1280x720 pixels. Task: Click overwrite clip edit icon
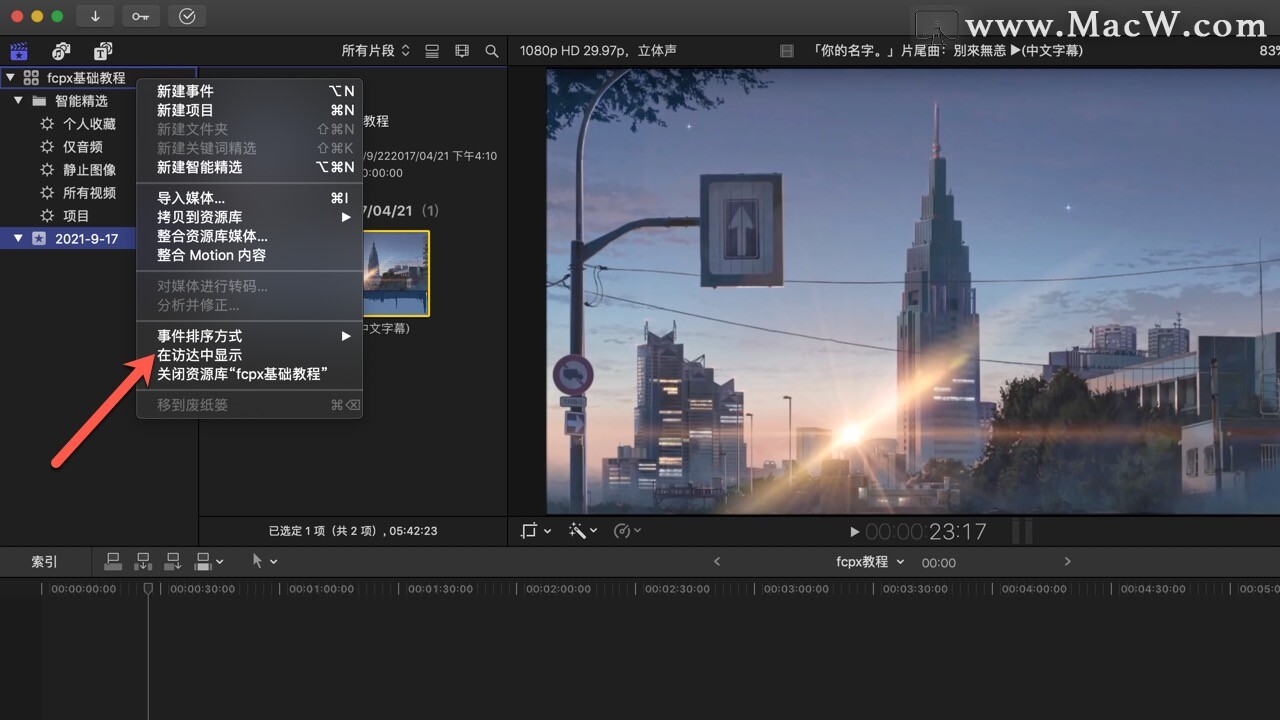click(x=204, y=562)
